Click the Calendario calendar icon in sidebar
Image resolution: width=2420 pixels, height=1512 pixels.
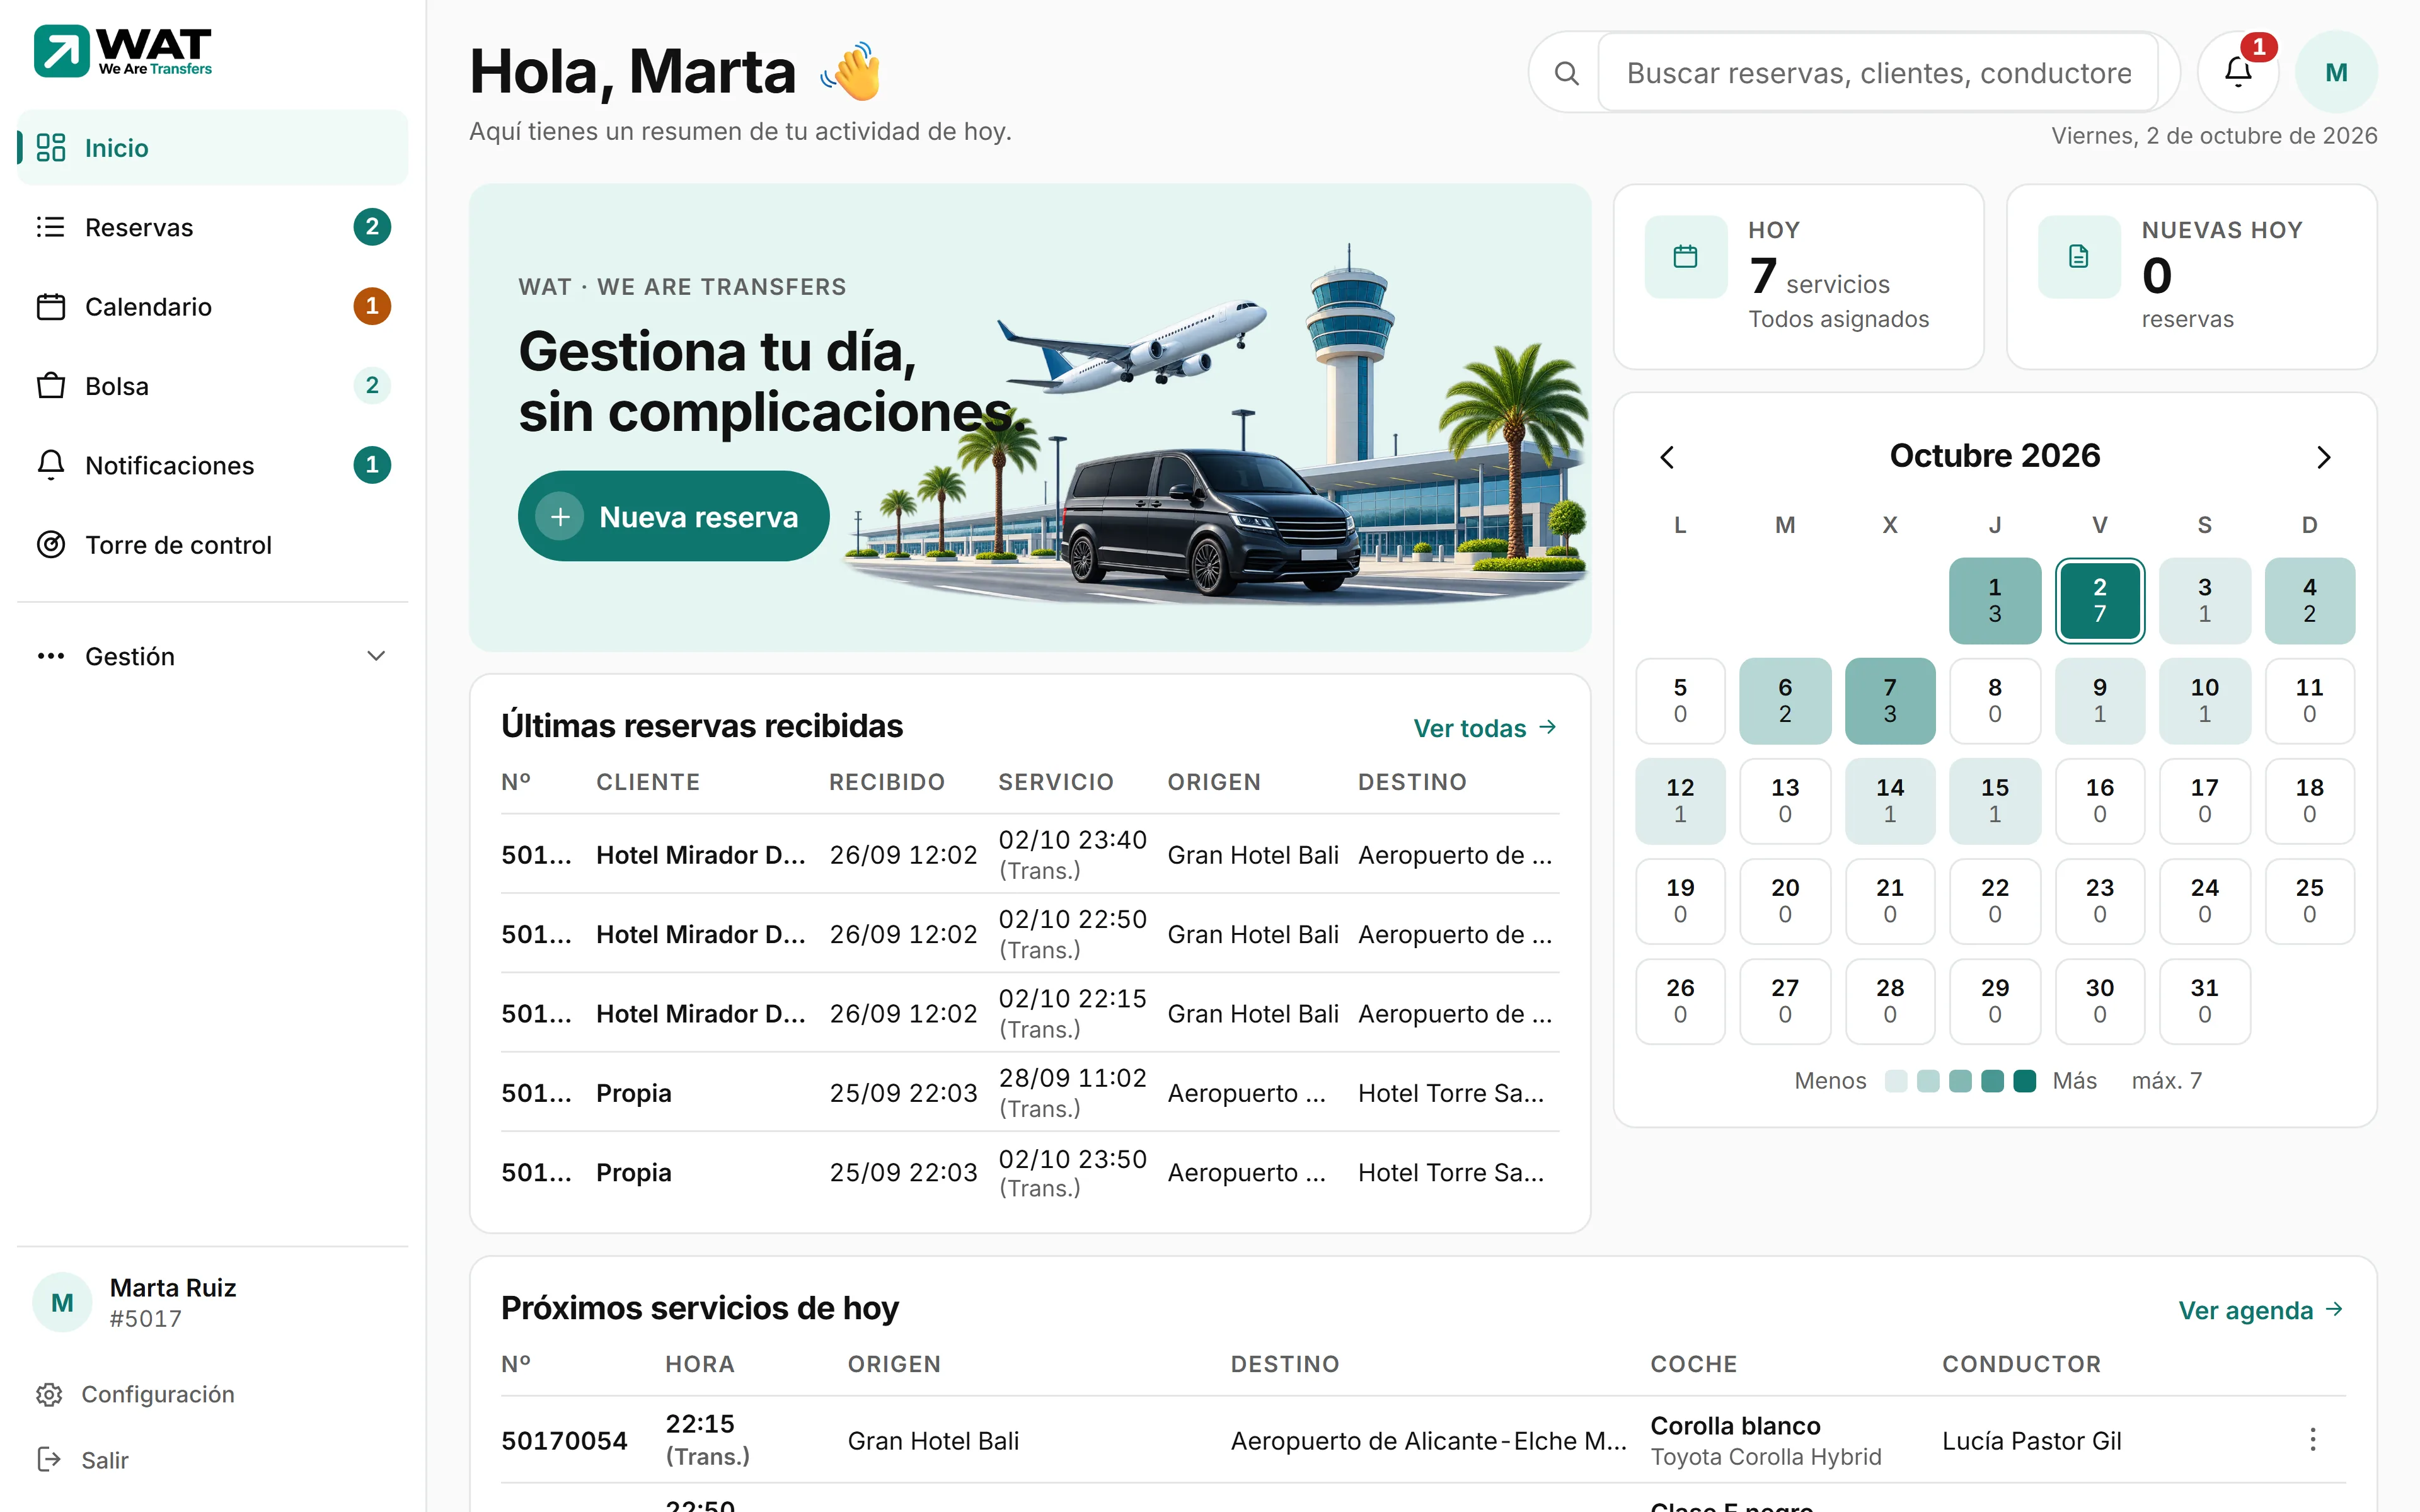51,306
